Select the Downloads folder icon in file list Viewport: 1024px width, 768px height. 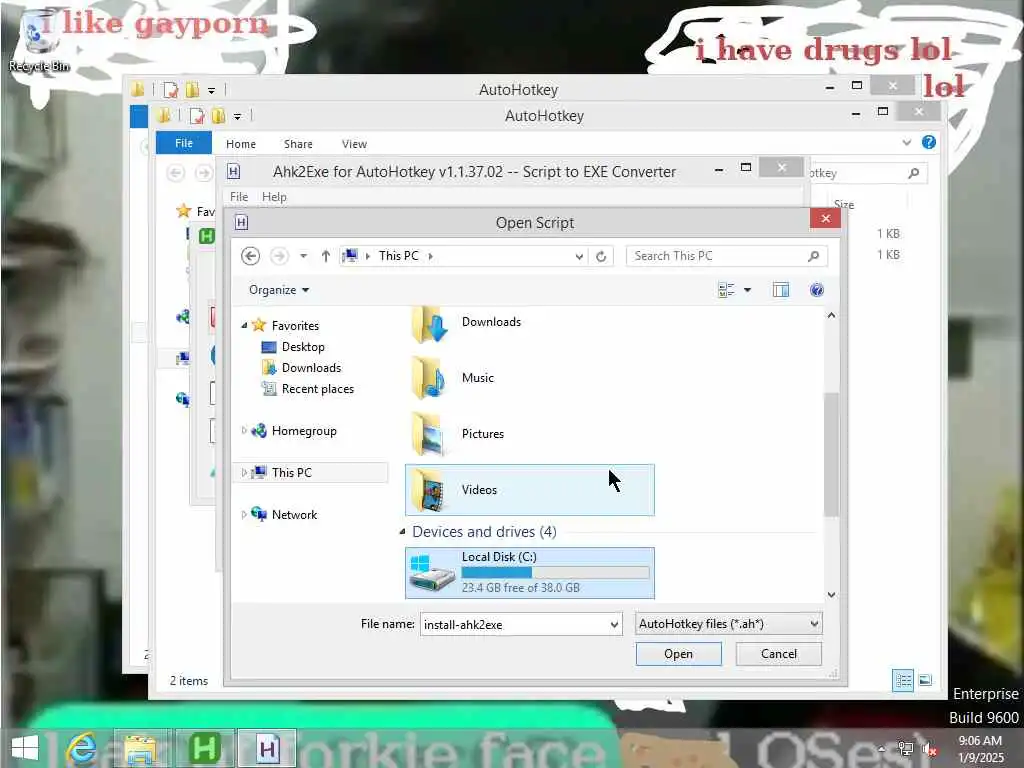pyautogui.click(x=429, y=325)
